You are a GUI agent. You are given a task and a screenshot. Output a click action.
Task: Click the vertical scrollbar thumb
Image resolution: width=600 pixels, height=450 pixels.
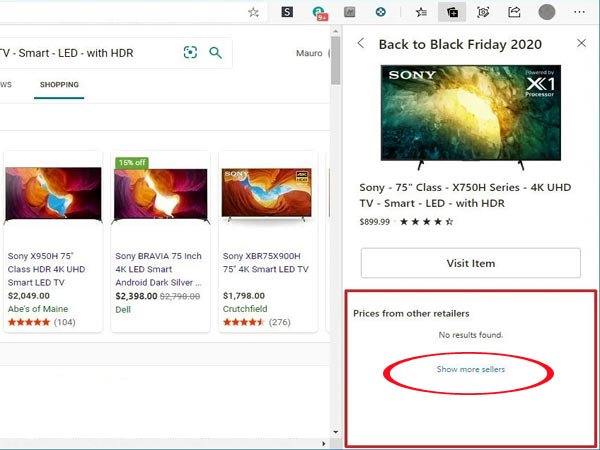336,60
